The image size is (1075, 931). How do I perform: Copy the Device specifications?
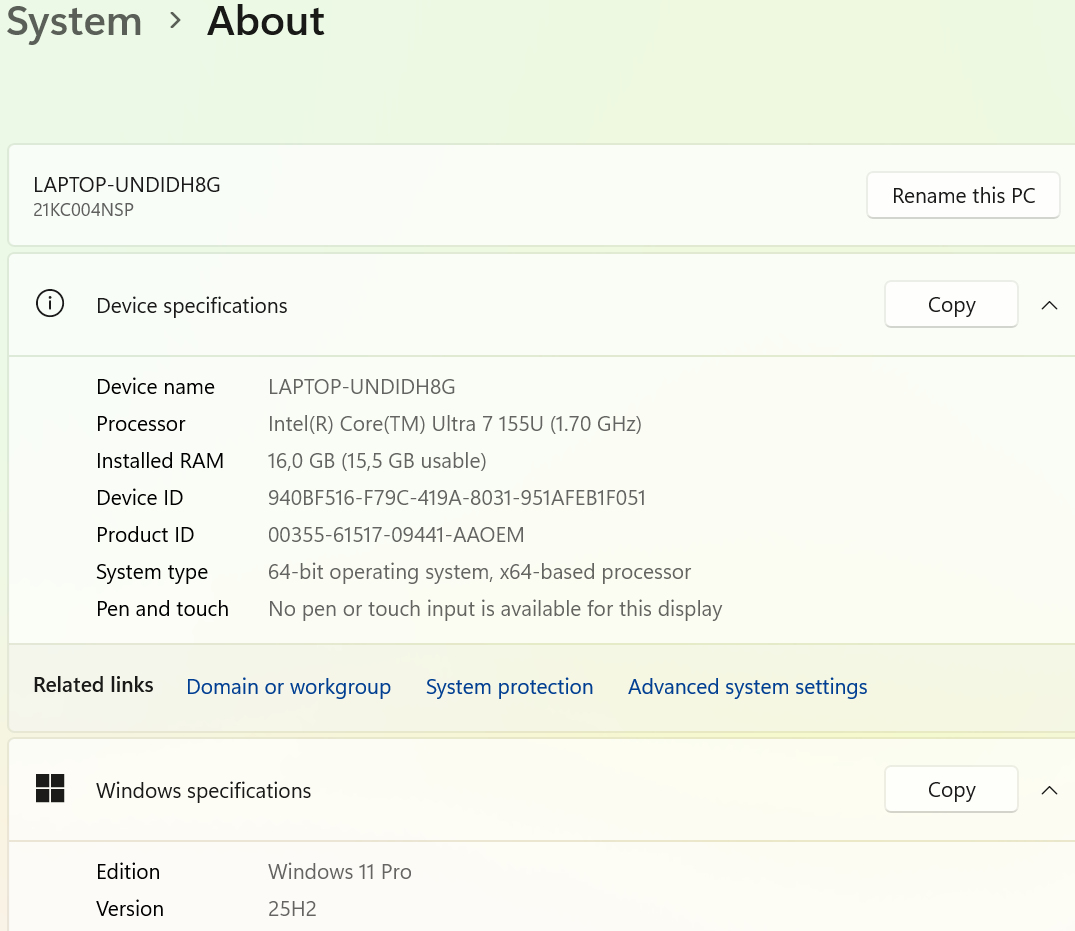pyautogui.click(x=952, y=304)
